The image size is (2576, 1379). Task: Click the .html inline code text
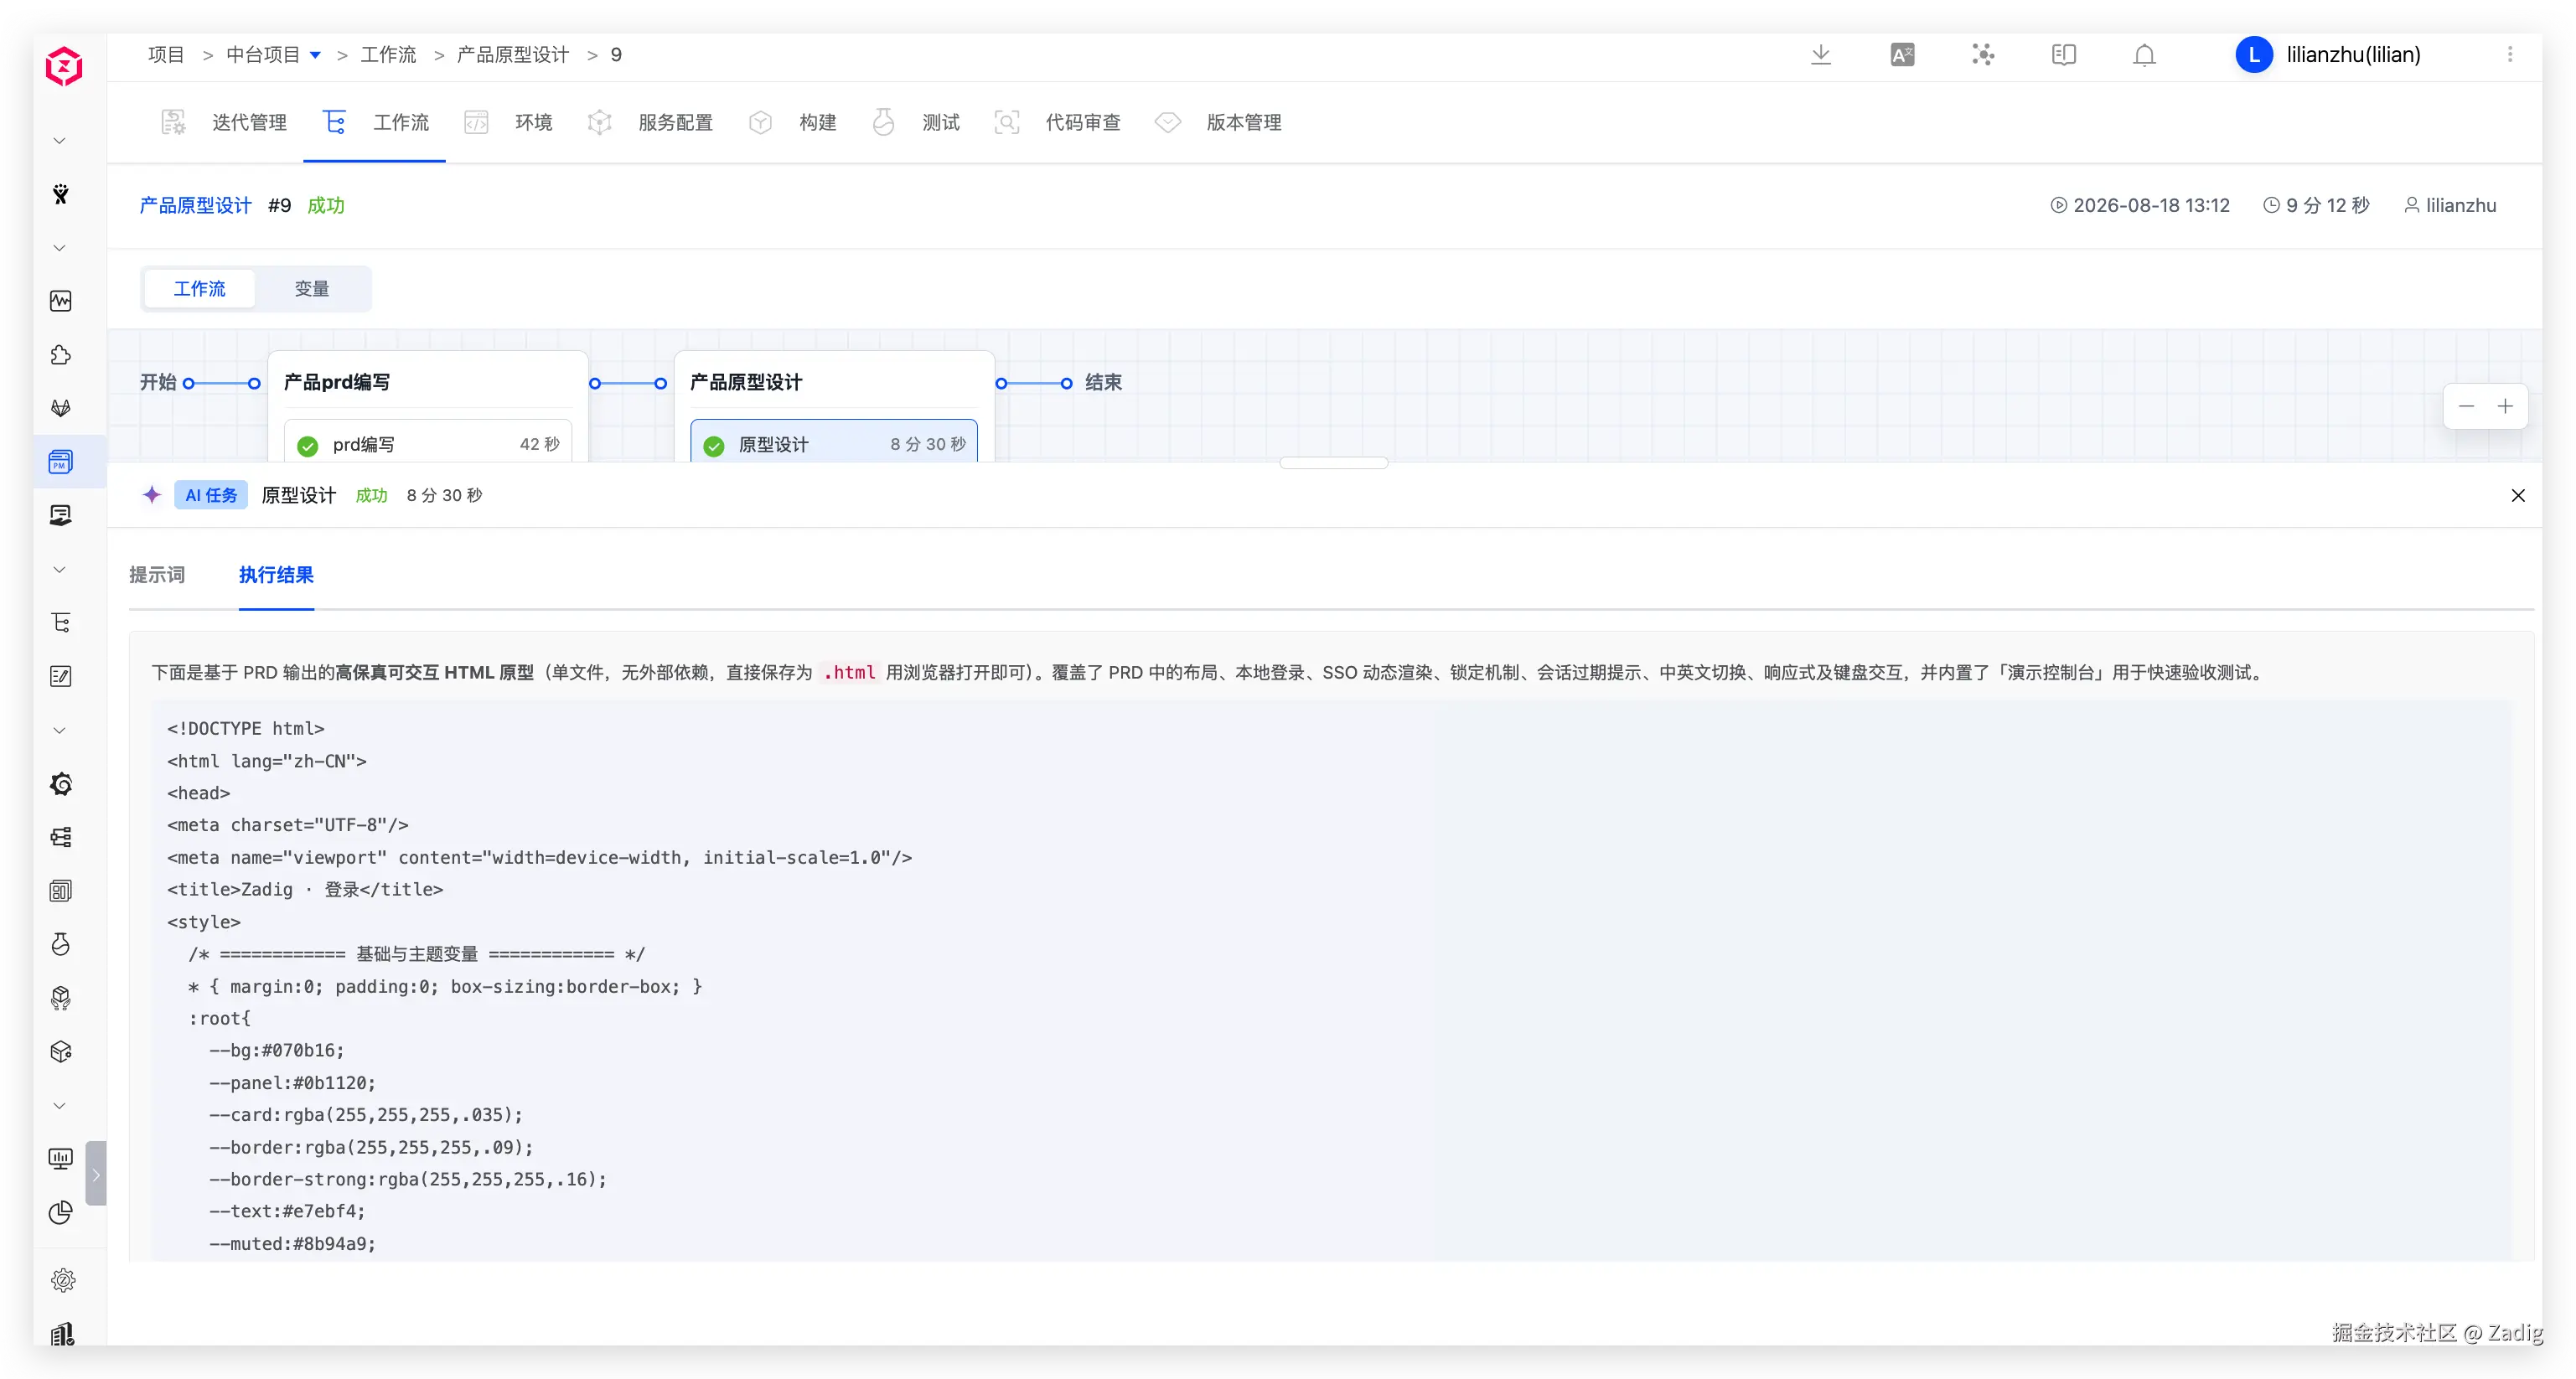tap(849, 673)
